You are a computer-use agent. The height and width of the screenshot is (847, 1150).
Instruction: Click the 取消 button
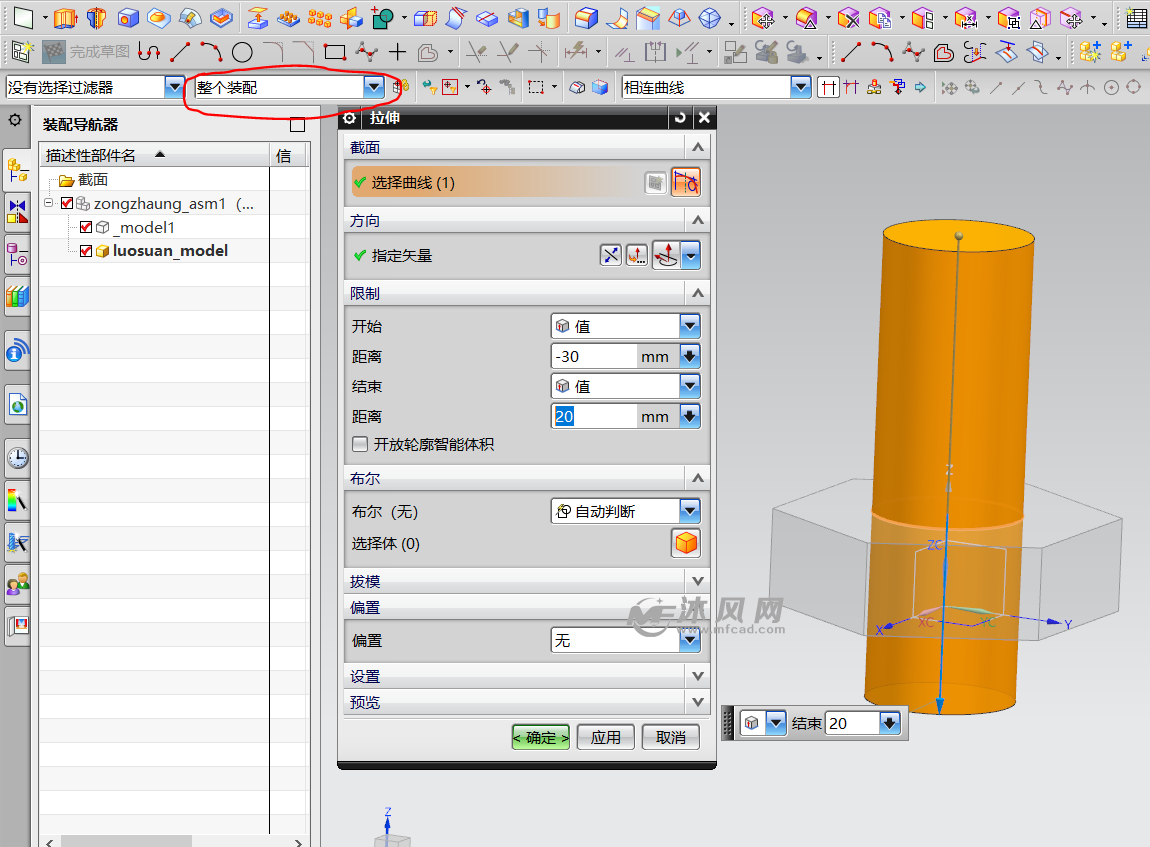pyautogui.click(x=670, y=737)
